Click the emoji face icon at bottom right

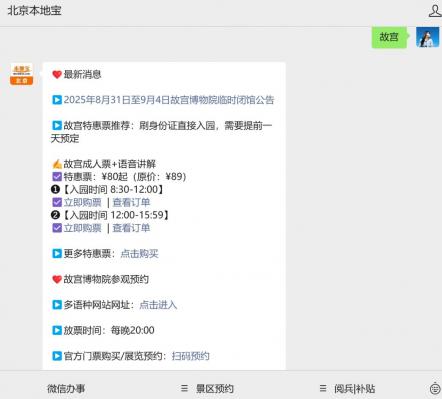[435, 389]
